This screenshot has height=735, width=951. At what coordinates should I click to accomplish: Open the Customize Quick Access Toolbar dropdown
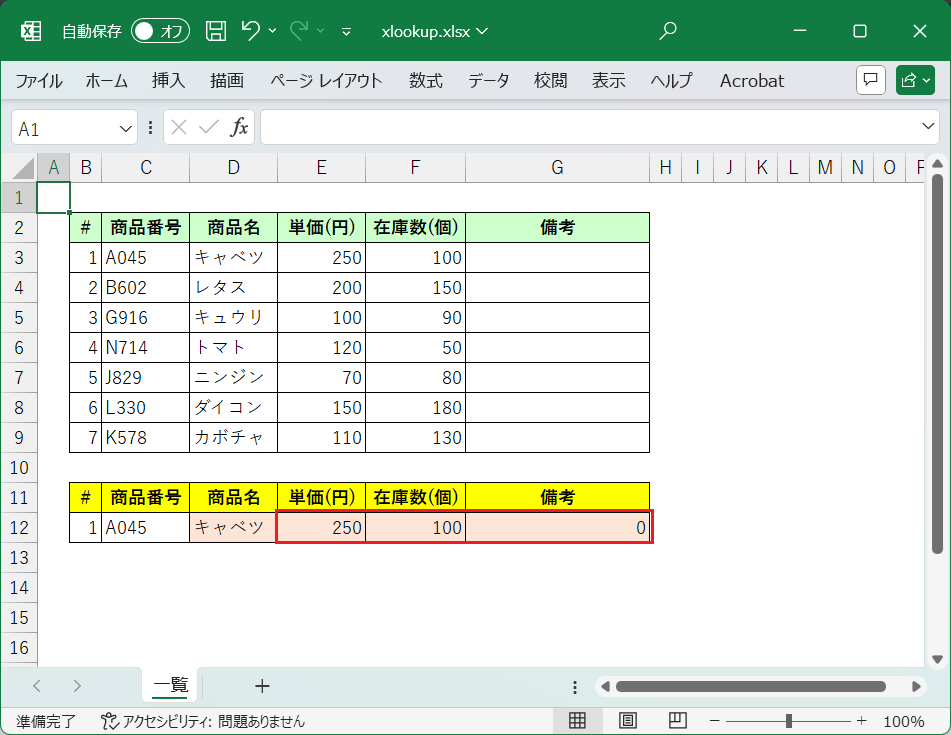coord(346,31)
